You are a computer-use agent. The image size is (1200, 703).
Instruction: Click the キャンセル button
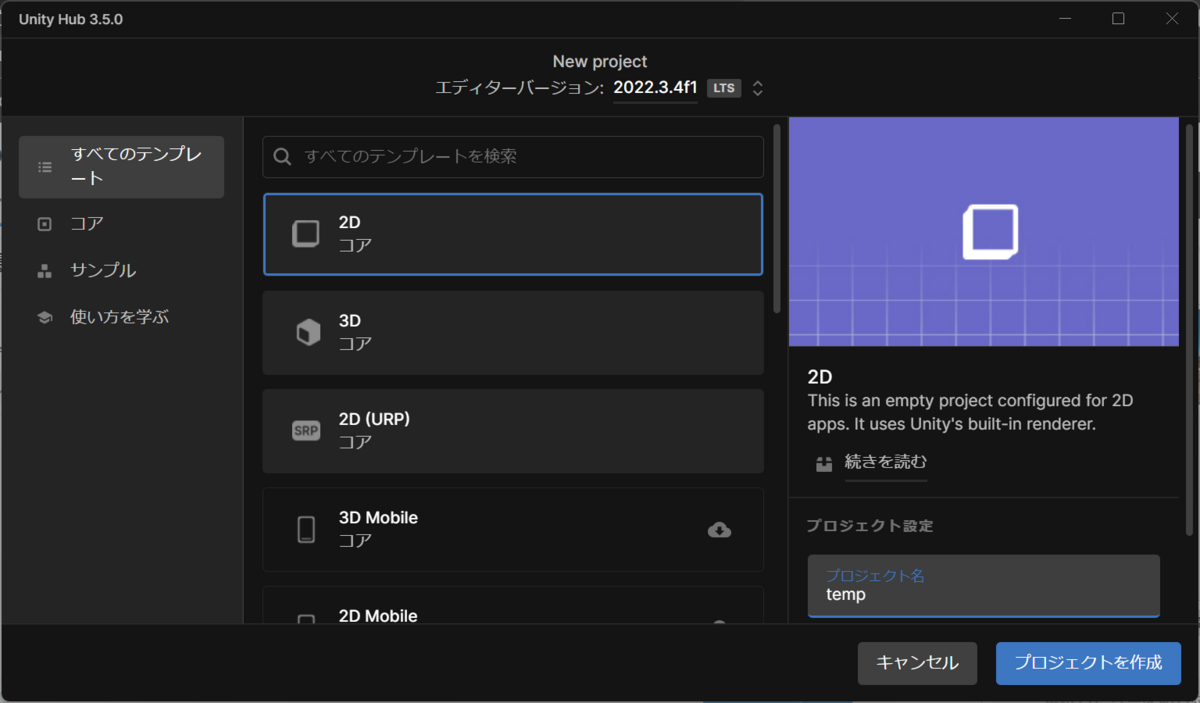[x=917, y=663]
